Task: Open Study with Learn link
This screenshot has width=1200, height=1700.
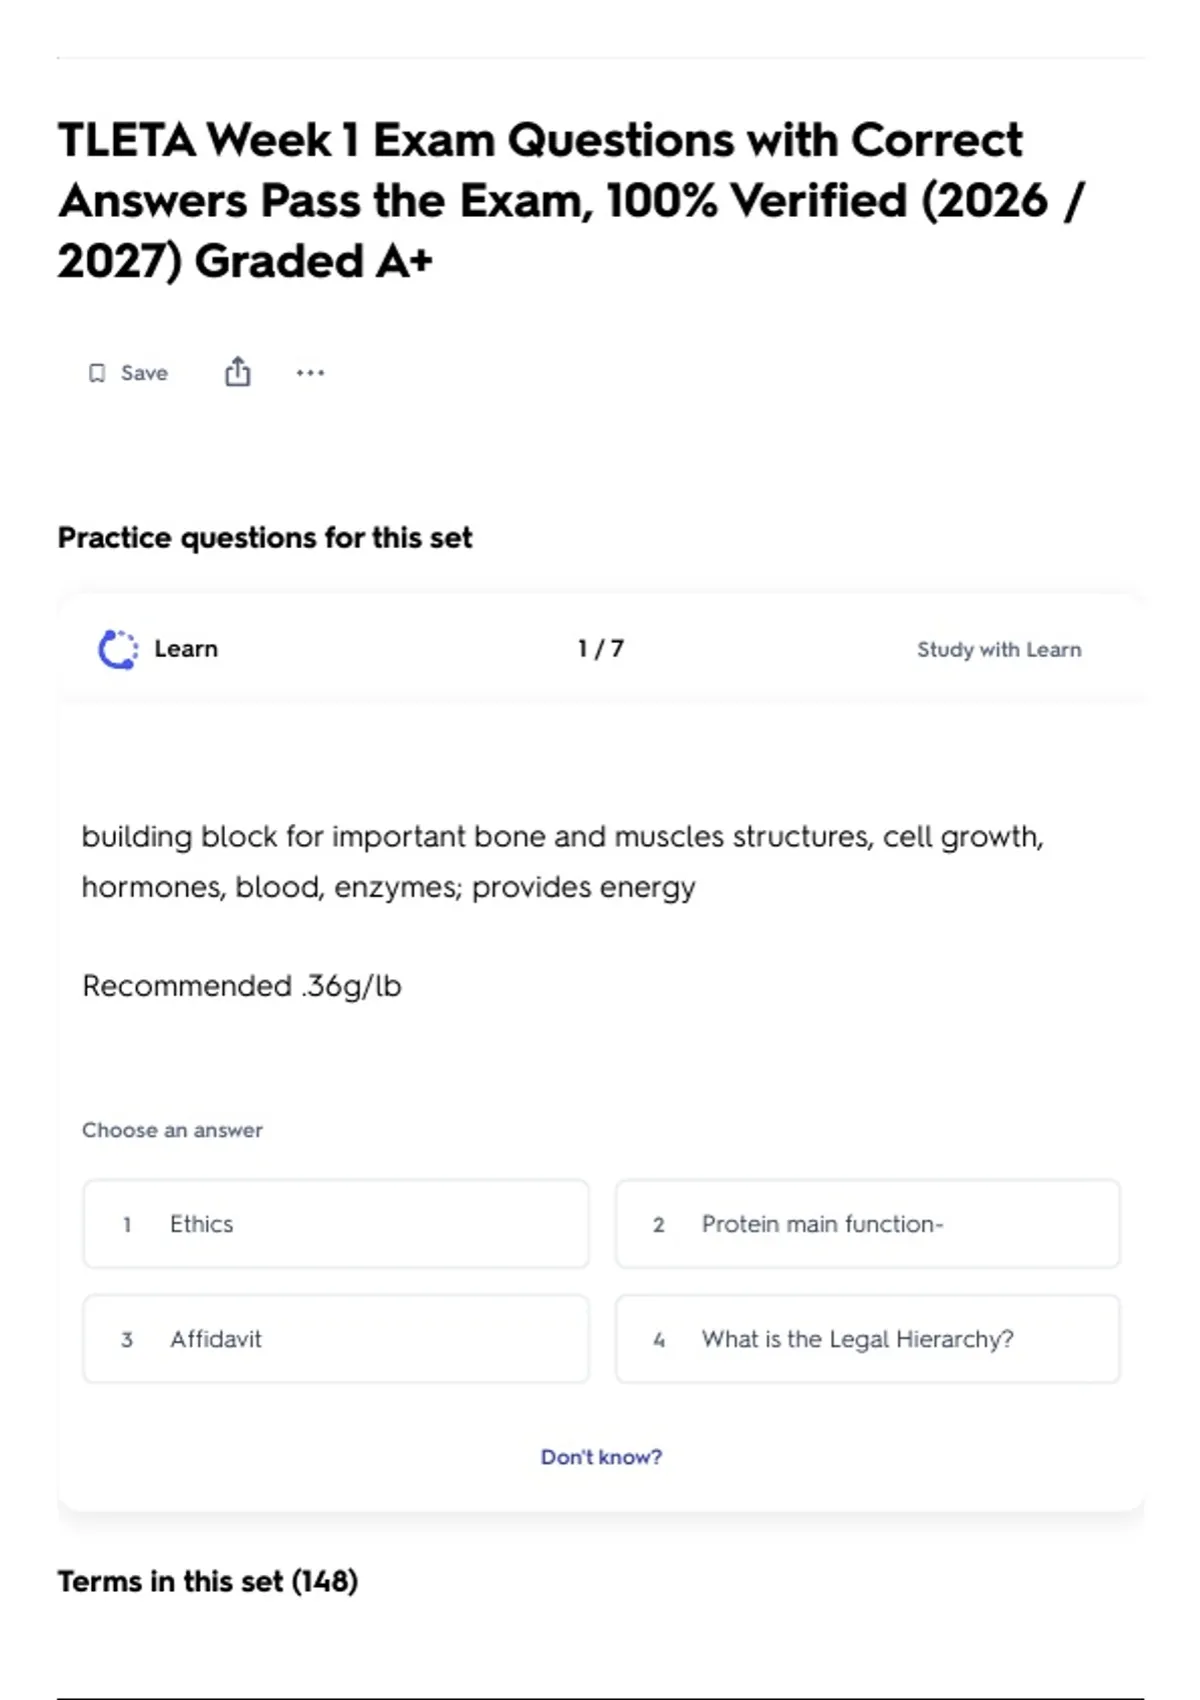Action: pos(999,650)
